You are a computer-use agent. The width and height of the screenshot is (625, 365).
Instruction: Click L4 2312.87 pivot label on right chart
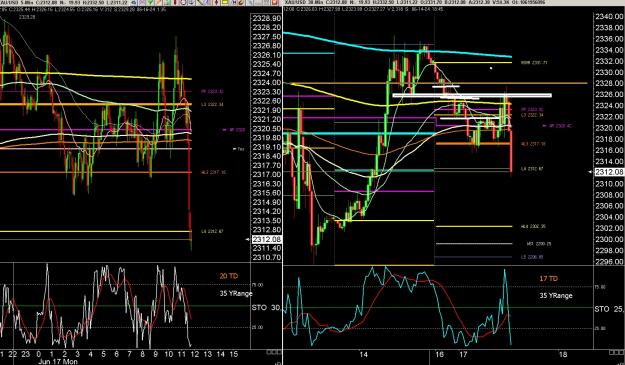coord(533,169)
